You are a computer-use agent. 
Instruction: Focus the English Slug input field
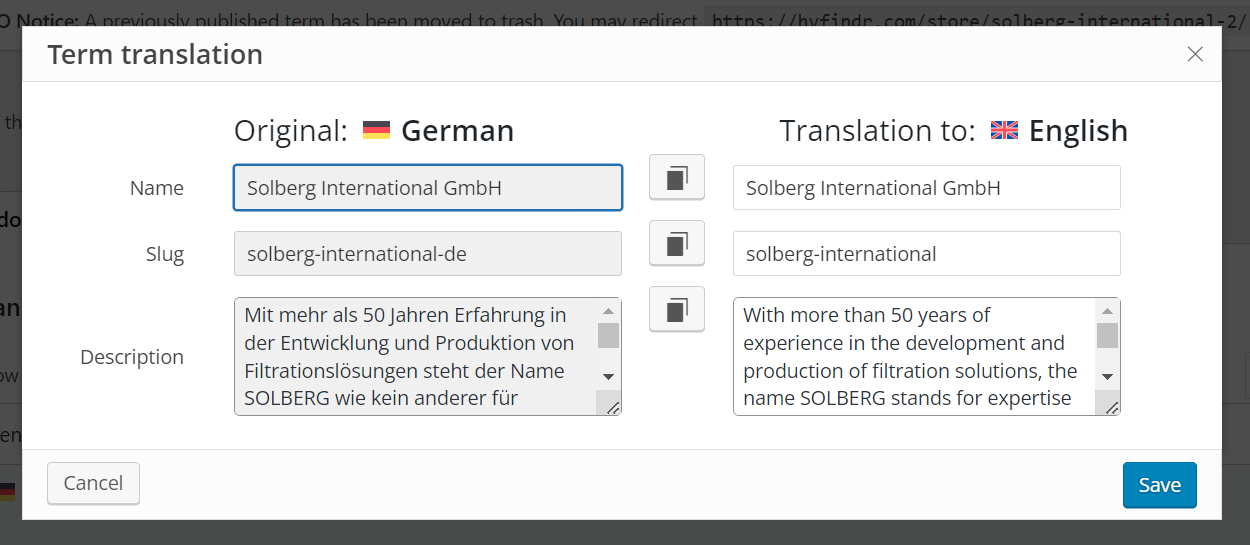pyautogui.click(x=927, y=254)
